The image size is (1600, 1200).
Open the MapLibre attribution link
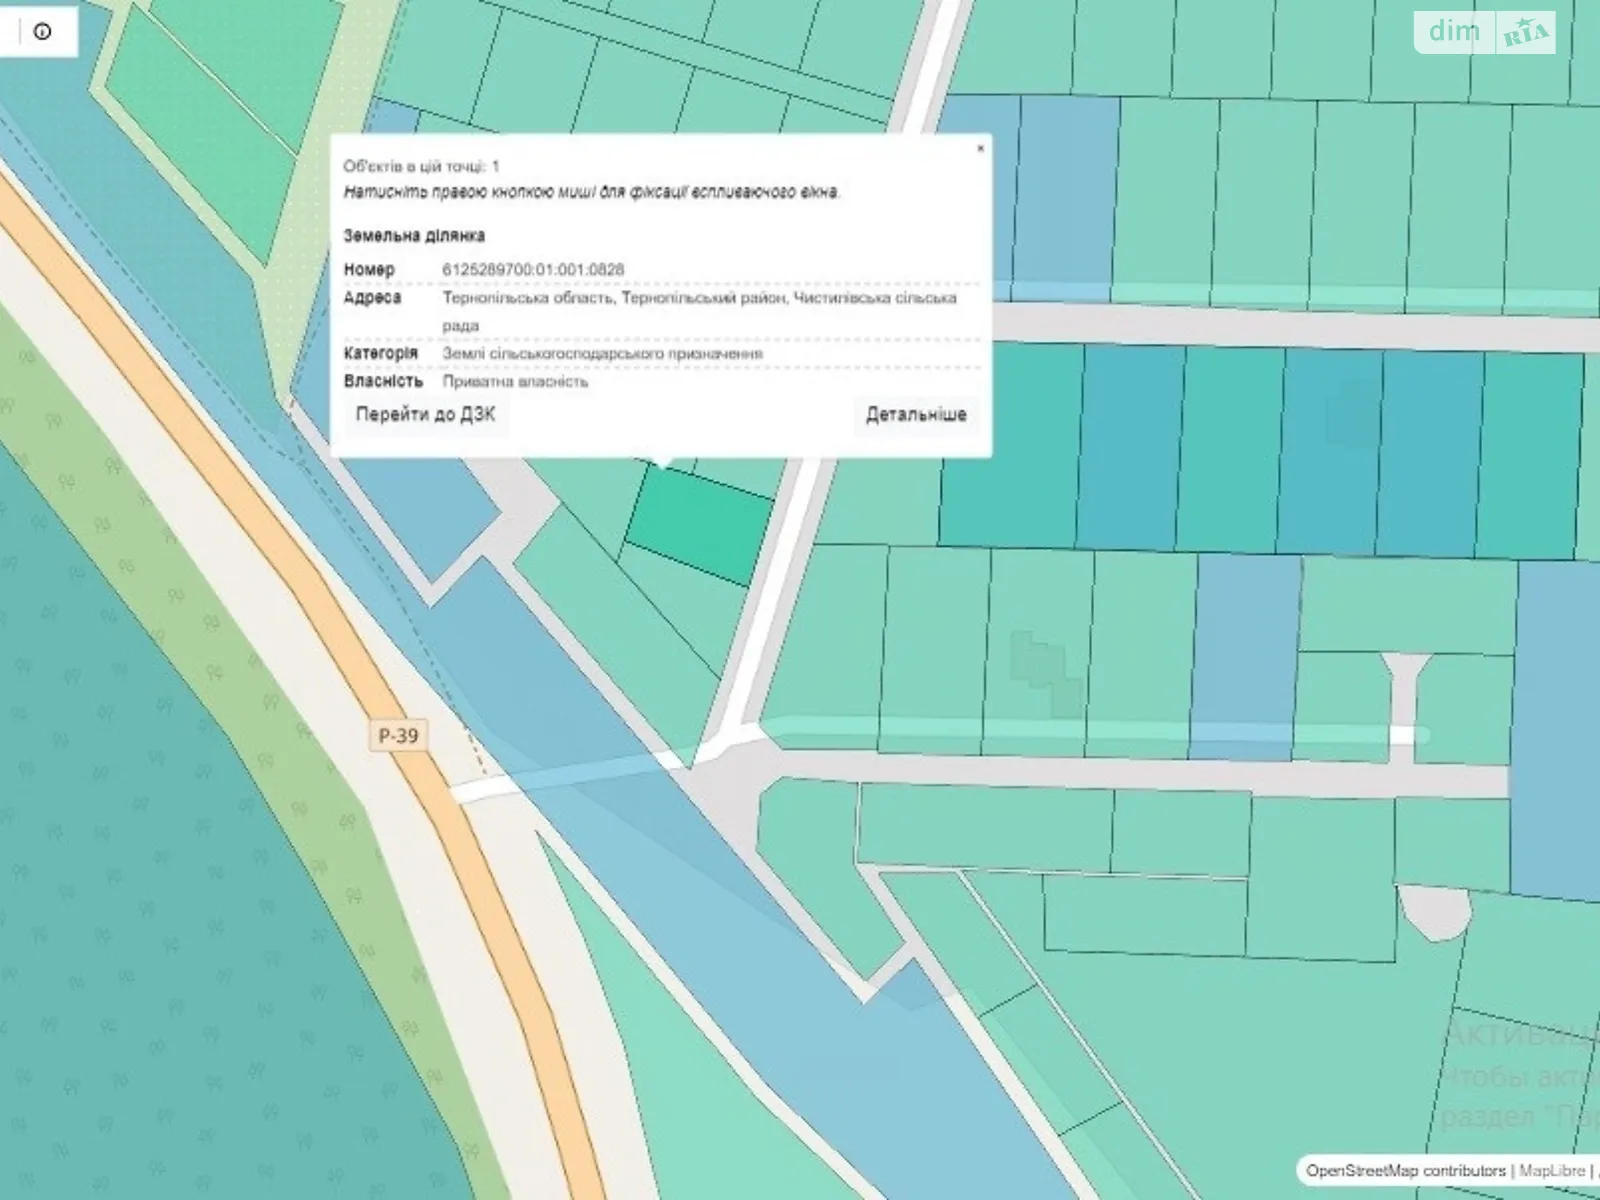tap(1551, 1170)
